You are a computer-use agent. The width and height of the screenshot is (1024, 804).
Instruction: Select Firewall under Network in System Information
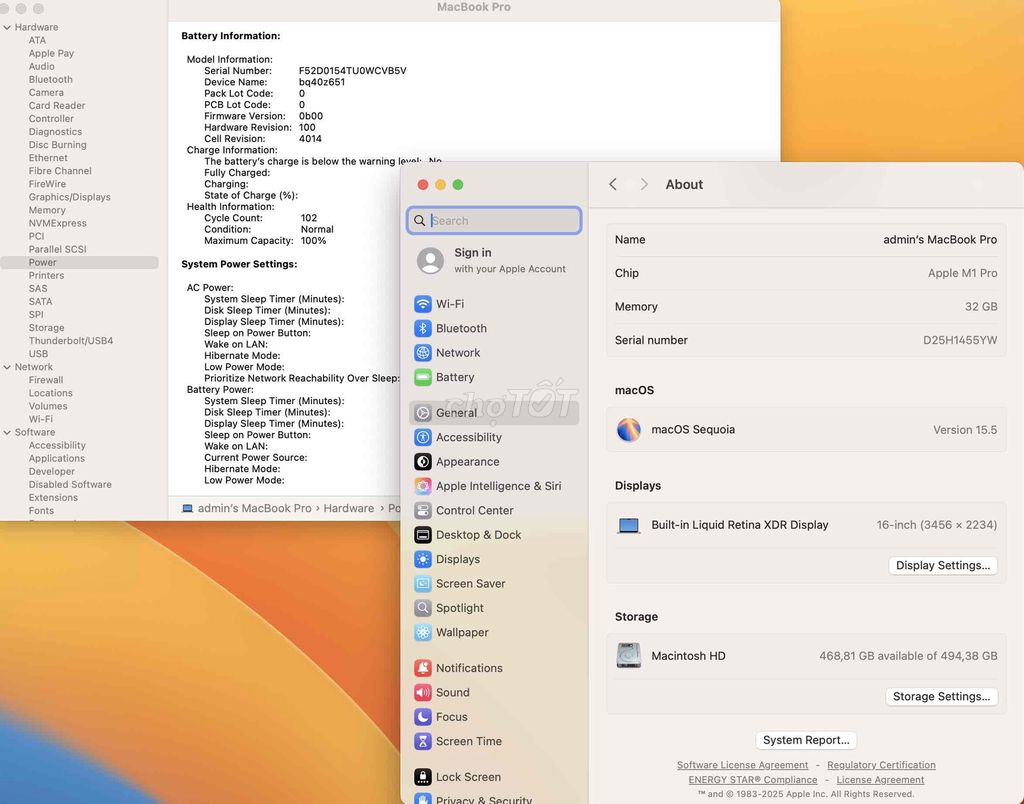pos(46,380)
